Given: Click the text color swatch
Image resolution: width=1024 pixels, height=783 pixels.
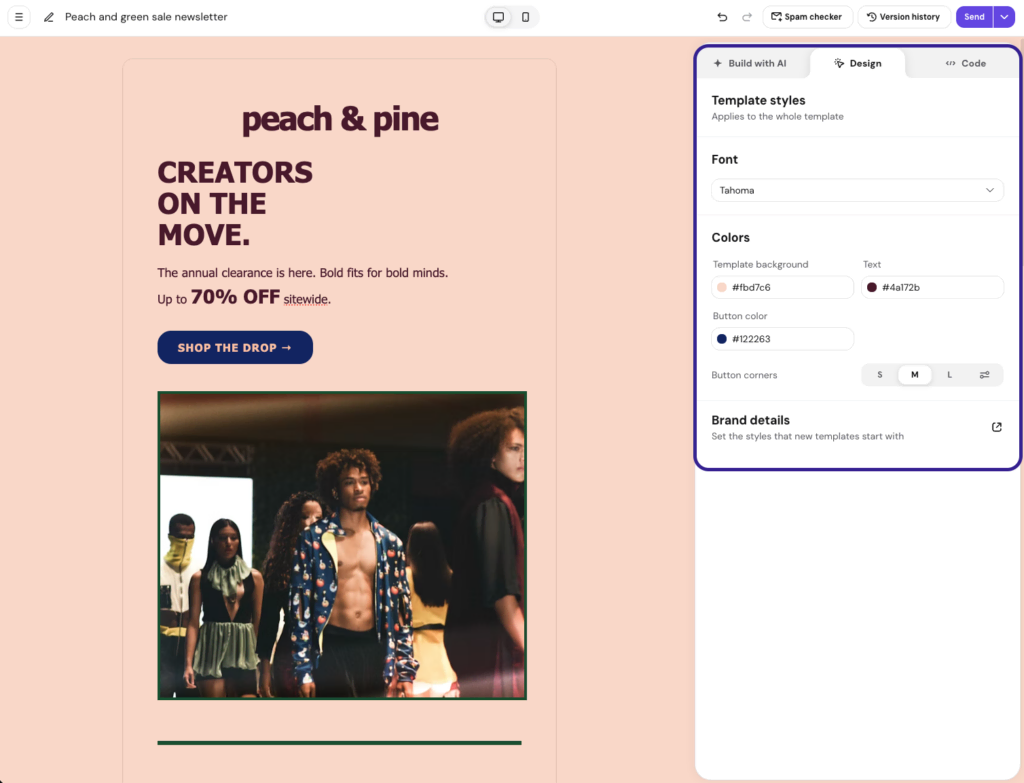Looking at the screenshot, I should click(872, 287).
